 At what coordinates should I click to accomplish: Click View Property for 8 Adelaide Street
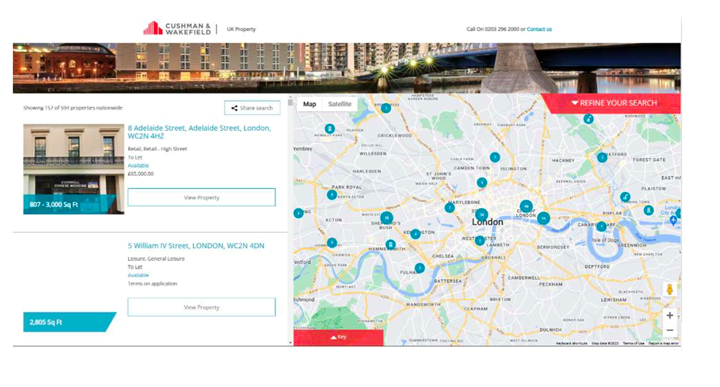pyautogui.click(x=202, y=197)
